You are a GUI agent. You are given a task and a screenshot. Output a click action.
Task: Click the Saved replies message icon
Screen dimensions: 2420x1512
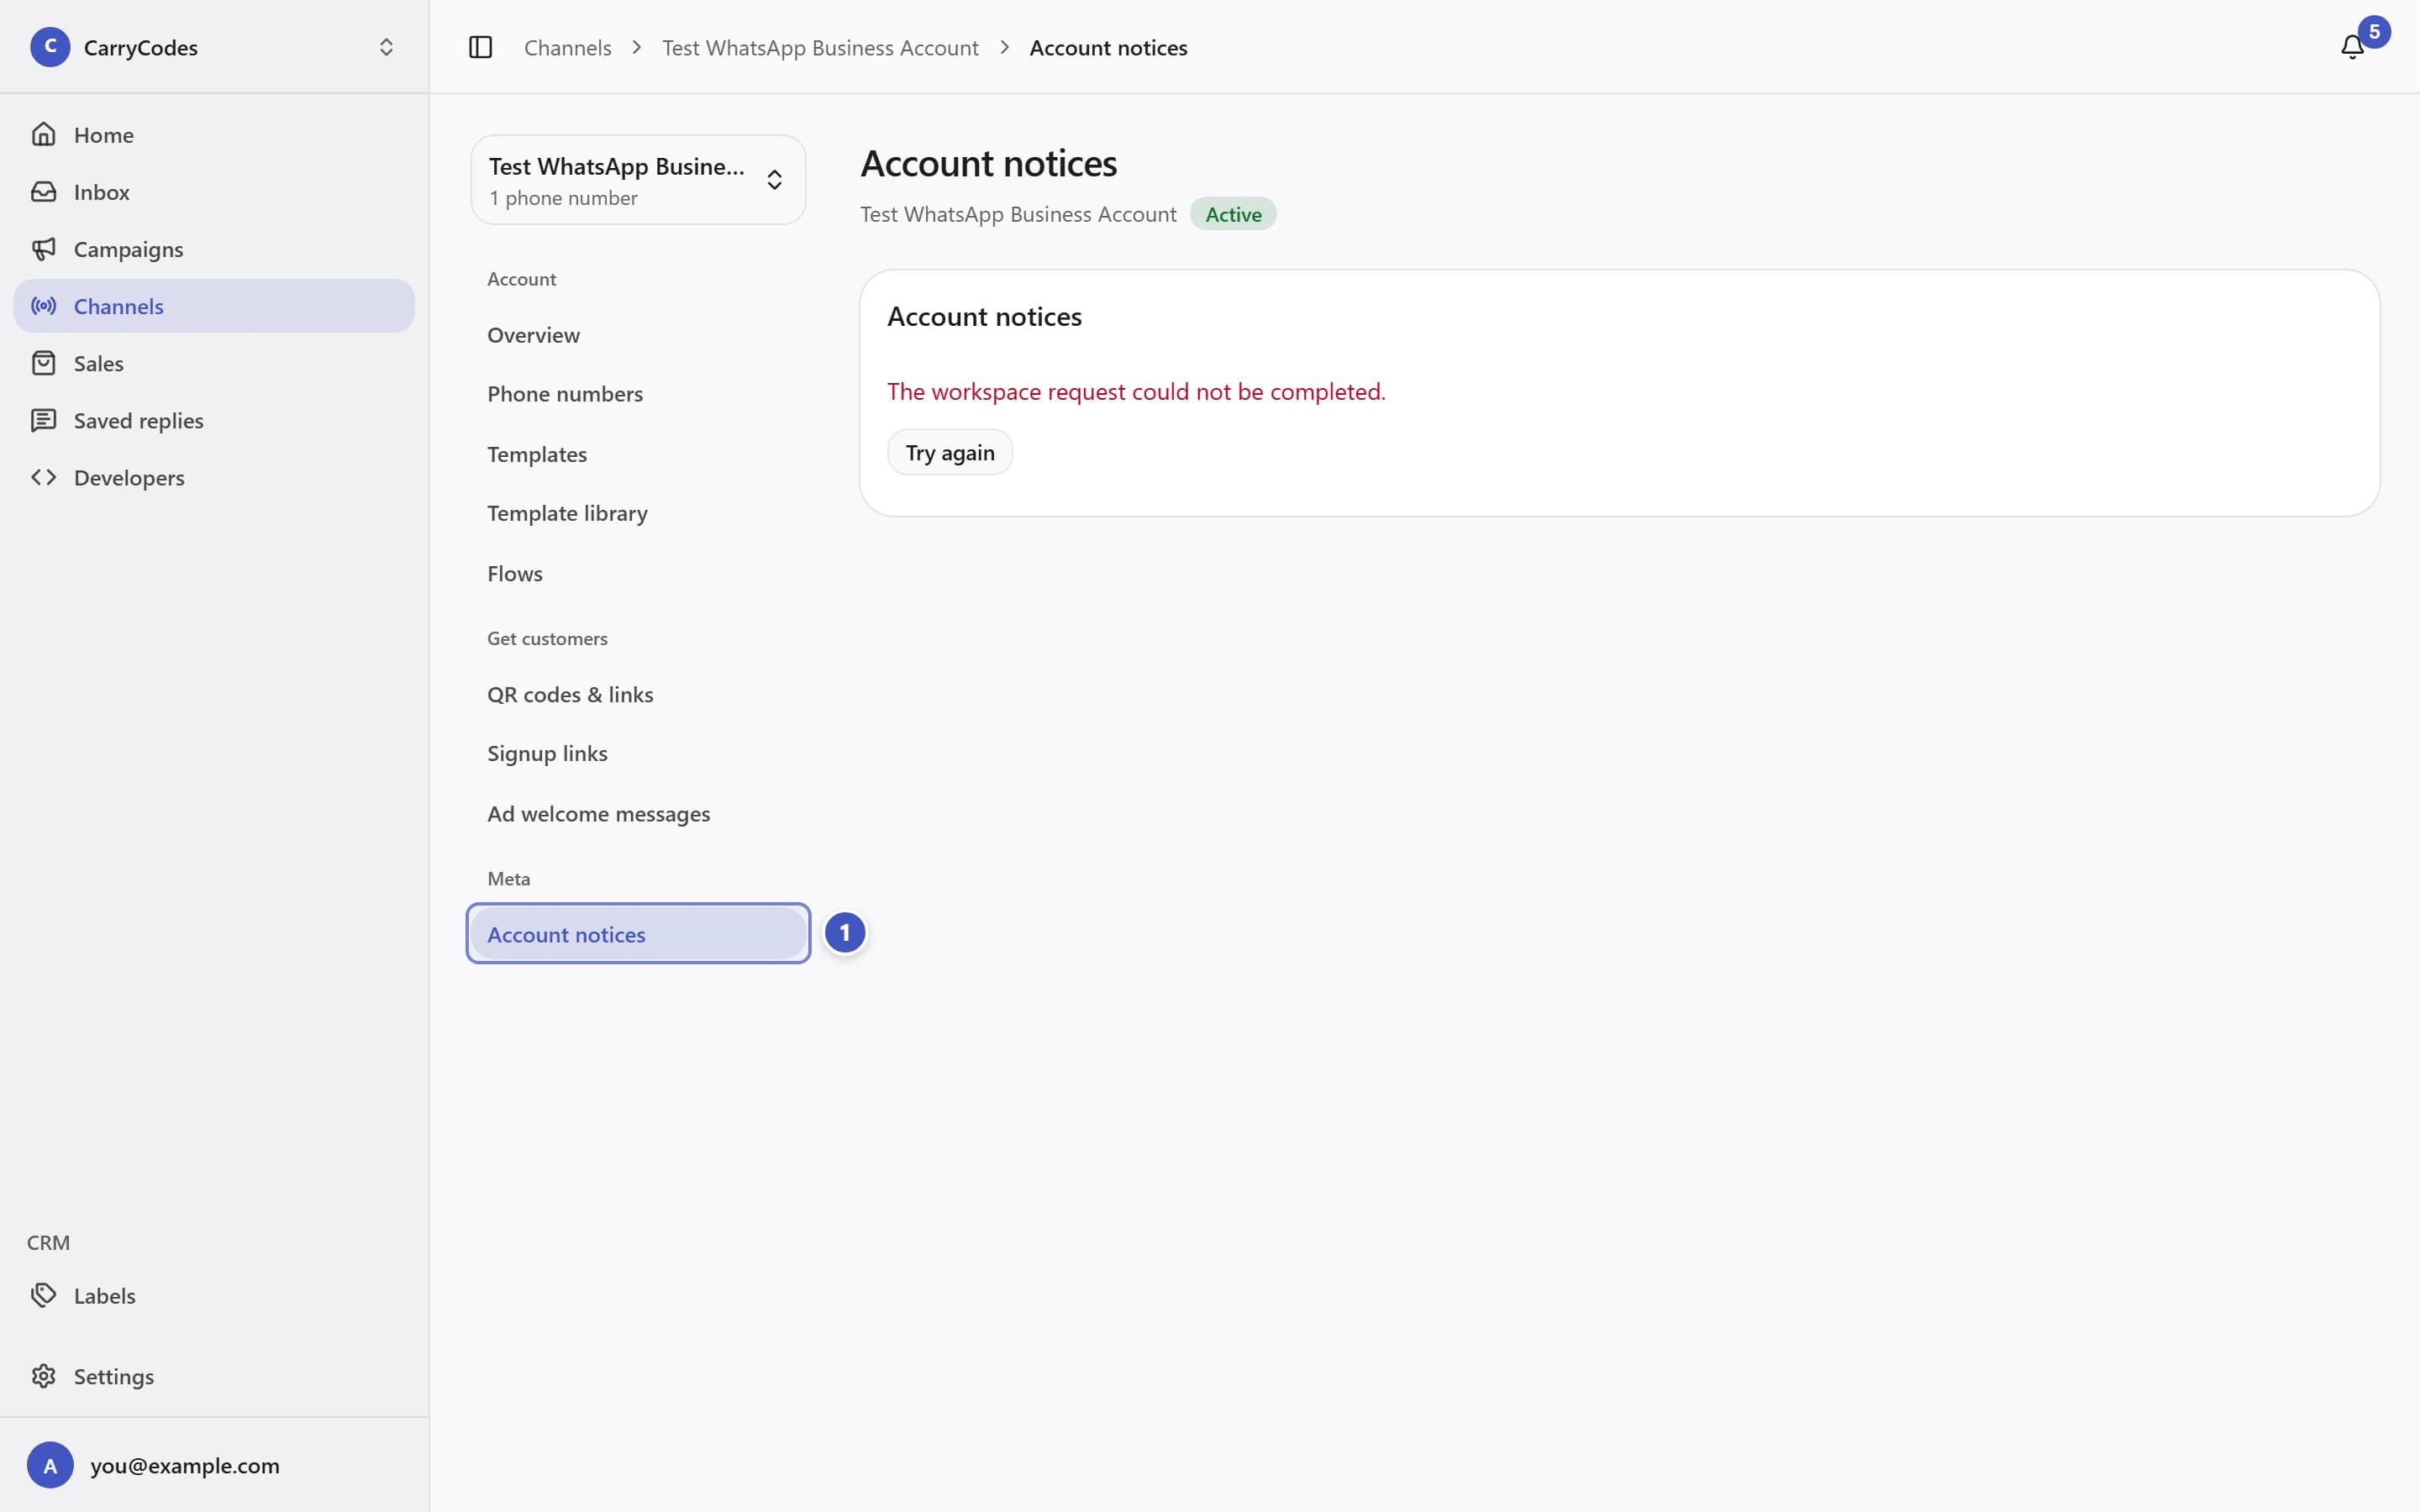tap(43, 420)
